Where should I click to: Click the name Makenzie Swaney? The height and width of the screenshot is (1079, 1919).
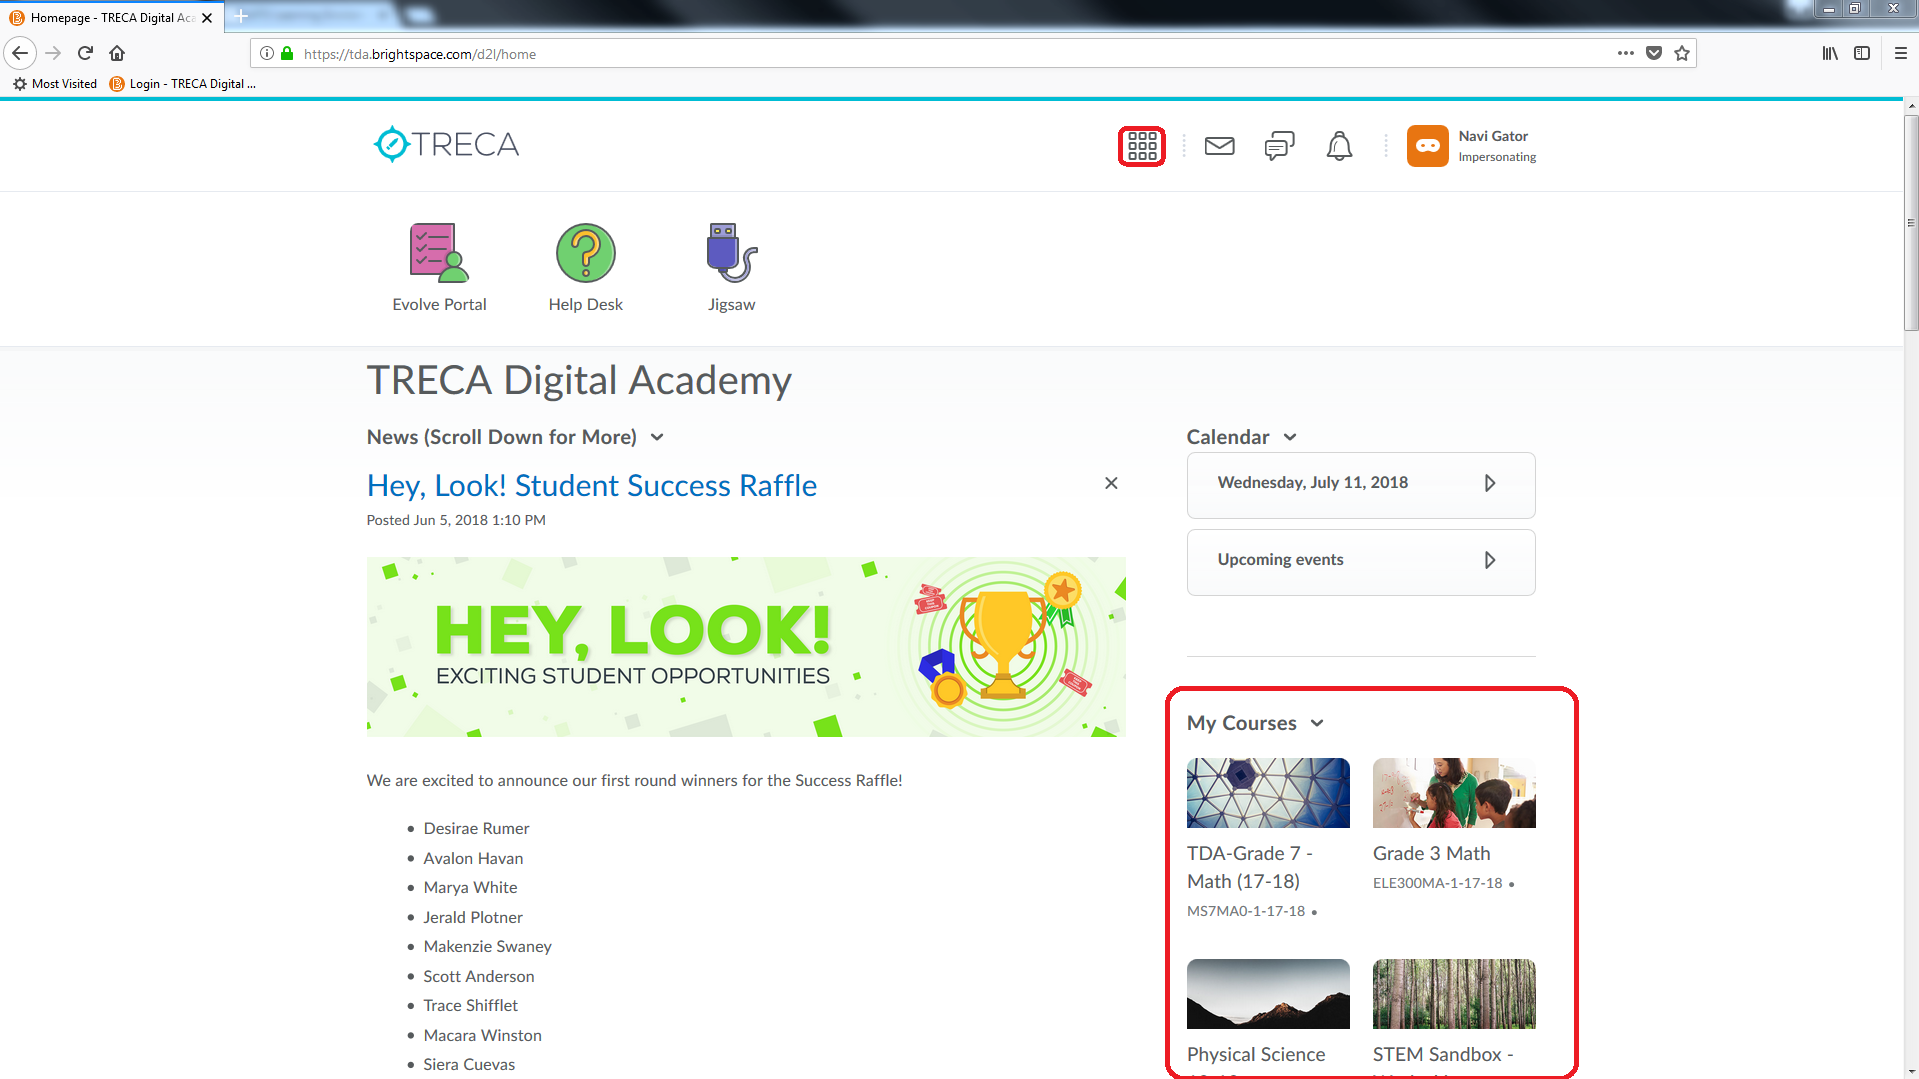(487, 946)
